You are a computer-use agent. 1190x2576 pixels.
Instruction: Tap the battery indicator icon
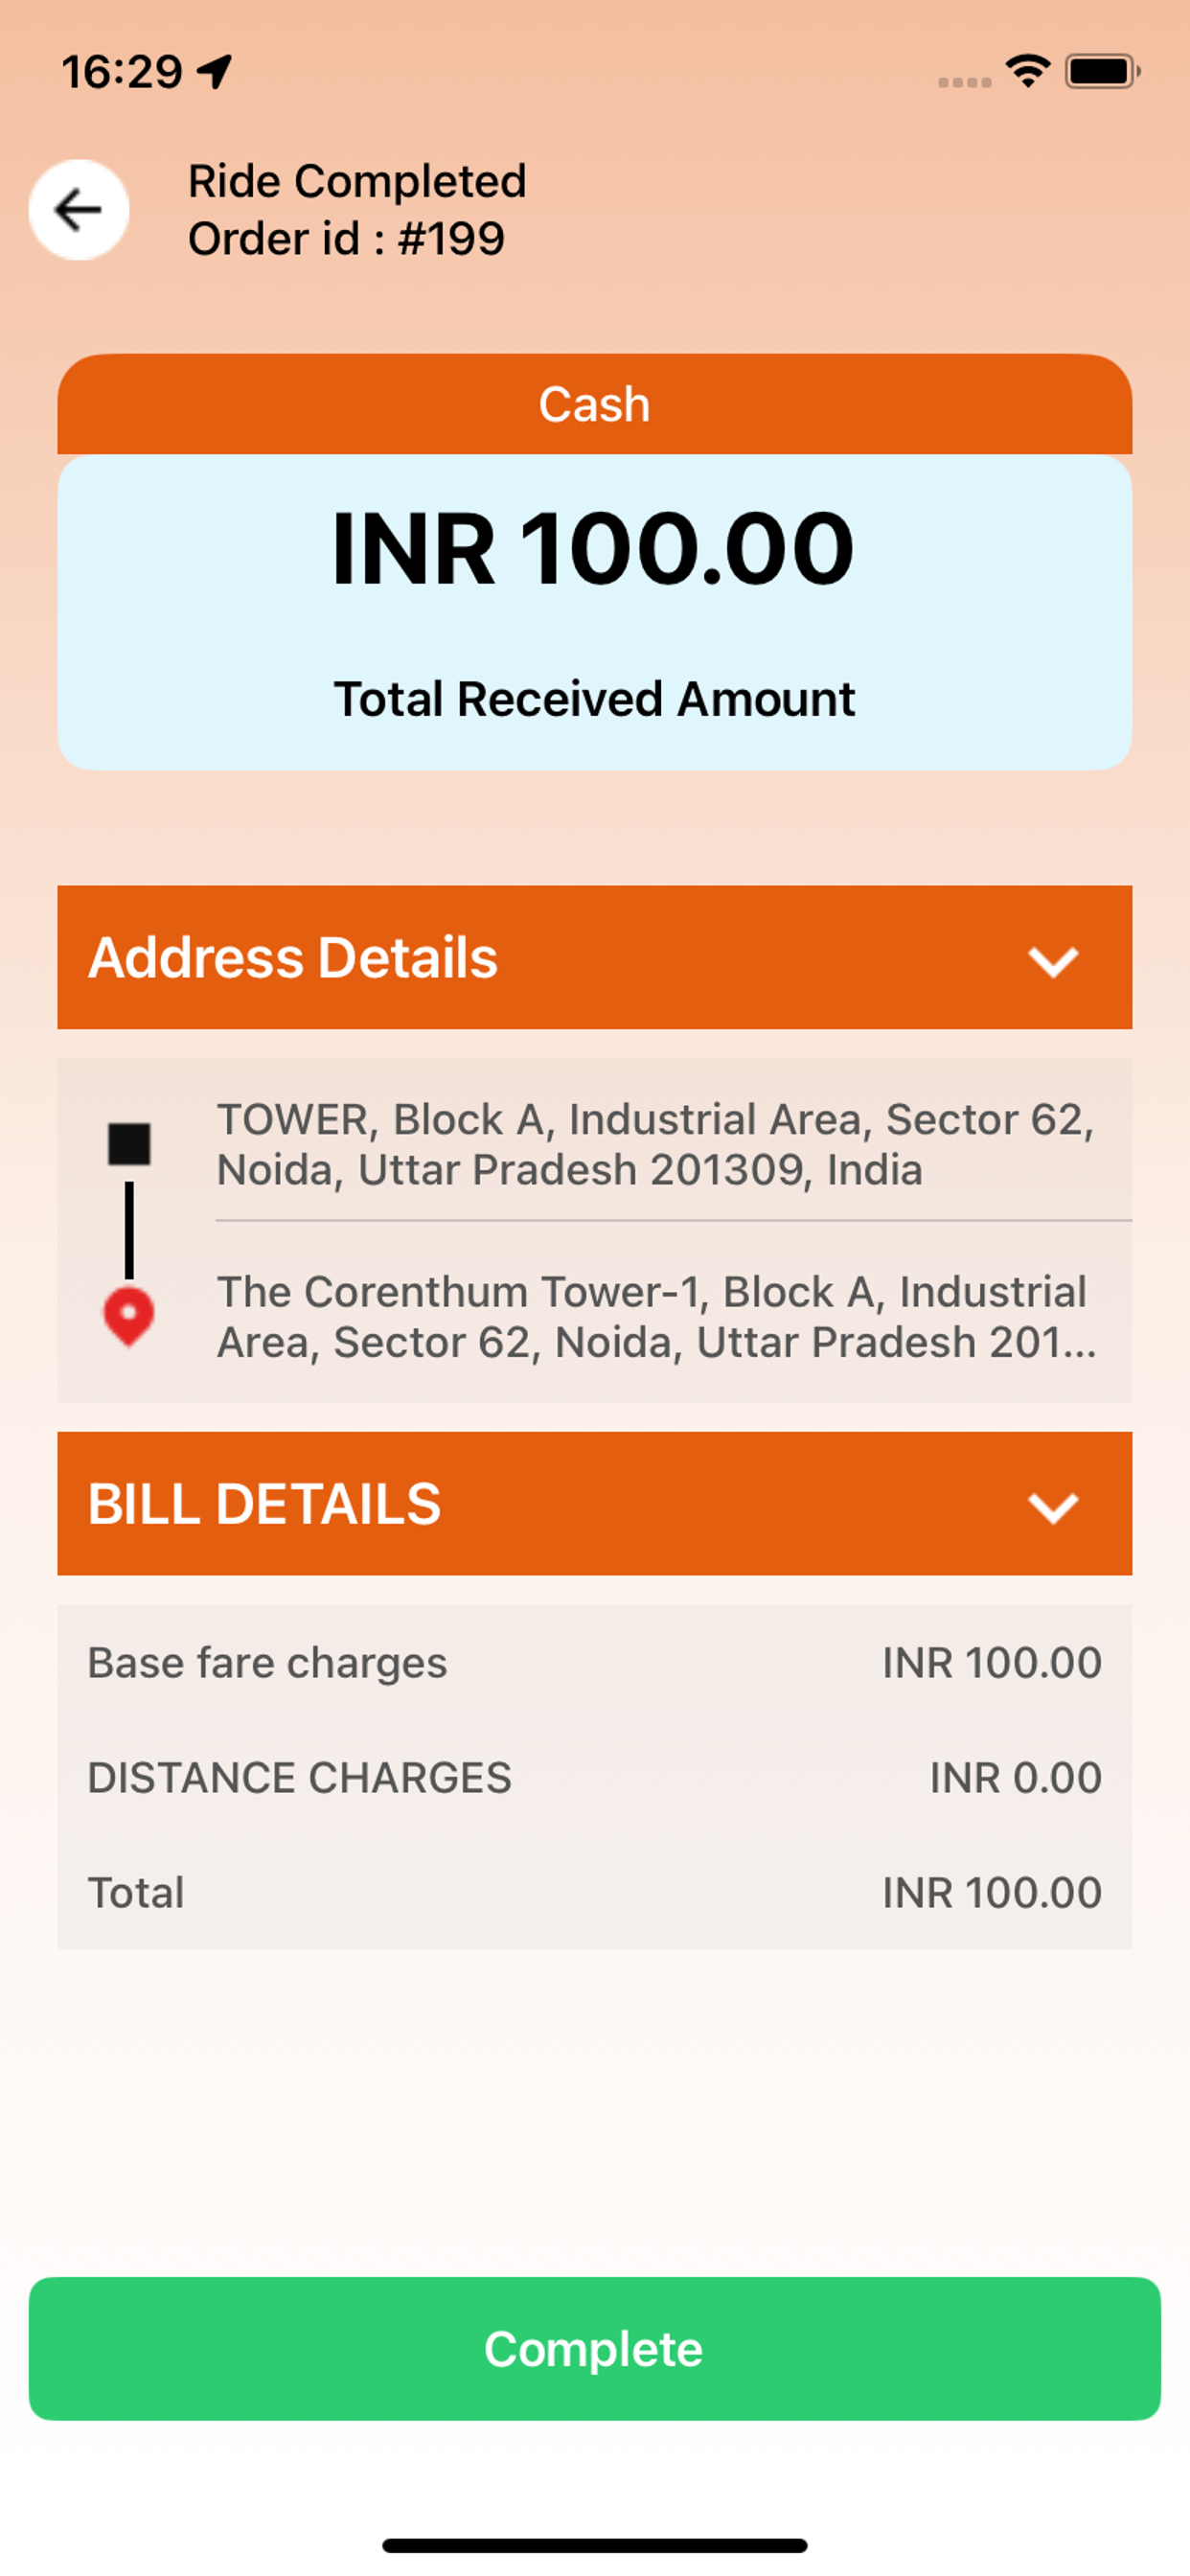click(x=1102, y=71)
